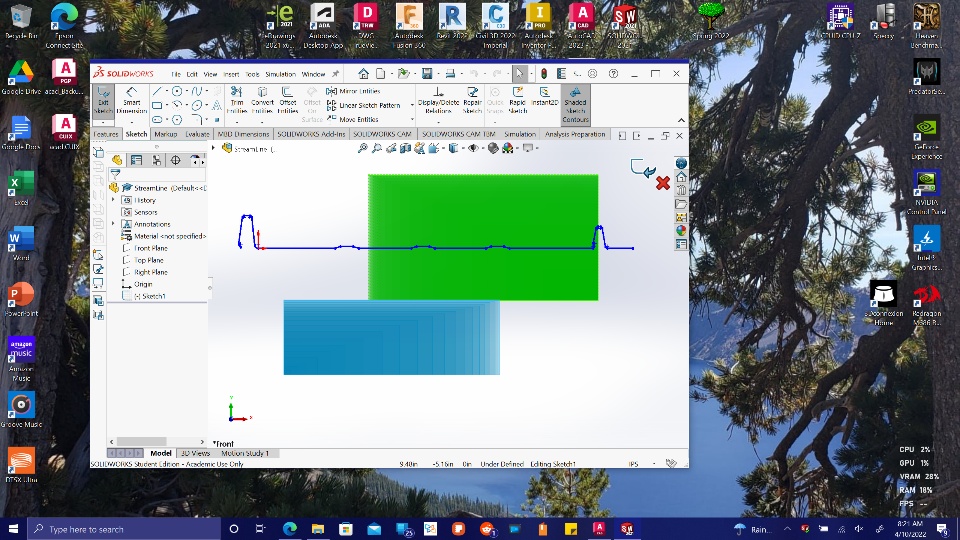Image resolution: width=960 pixels, height=540 pixels.
Task: Click Rapid Sketch tool
Action: coord(517,100)
